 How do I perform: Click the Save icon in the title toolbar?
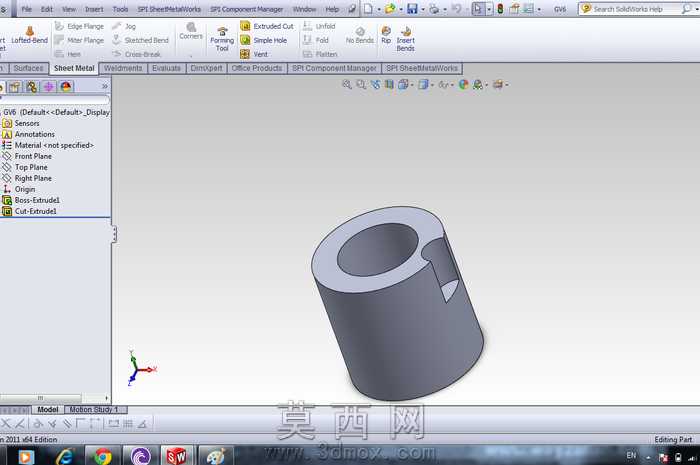412,9
